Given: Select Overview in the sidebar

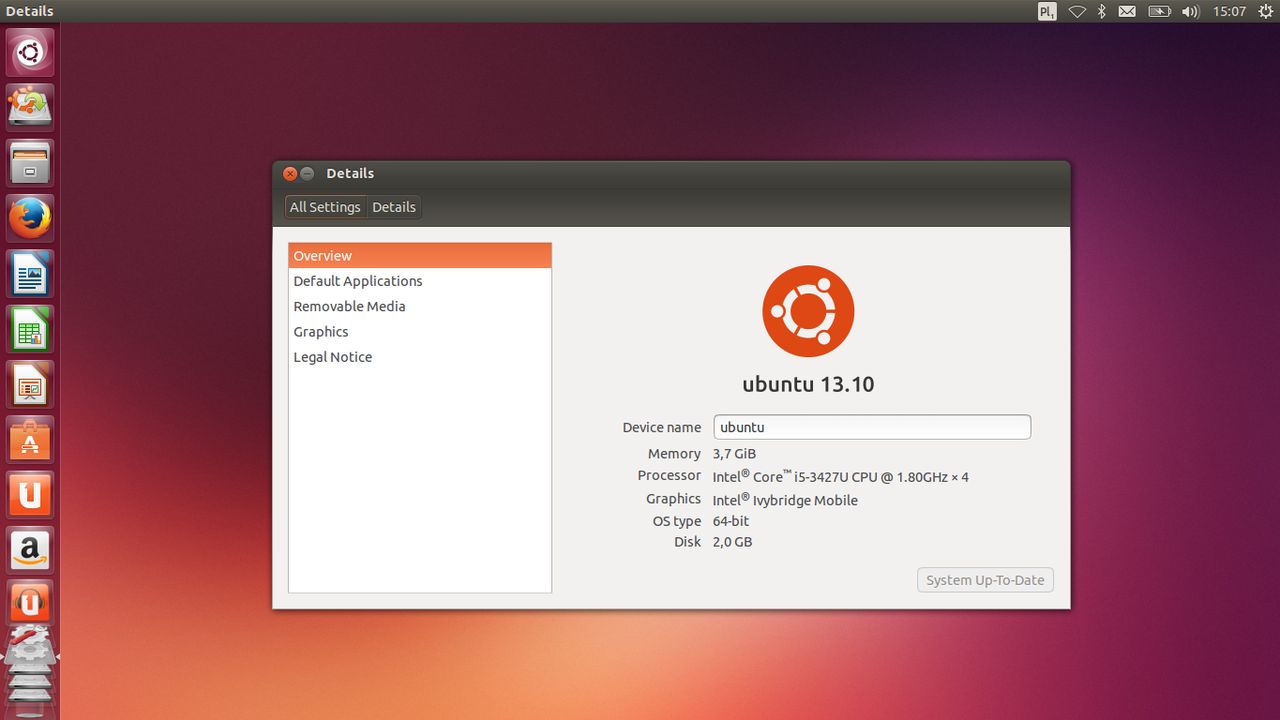Looking at the screenshot, I should pos(420,256).
